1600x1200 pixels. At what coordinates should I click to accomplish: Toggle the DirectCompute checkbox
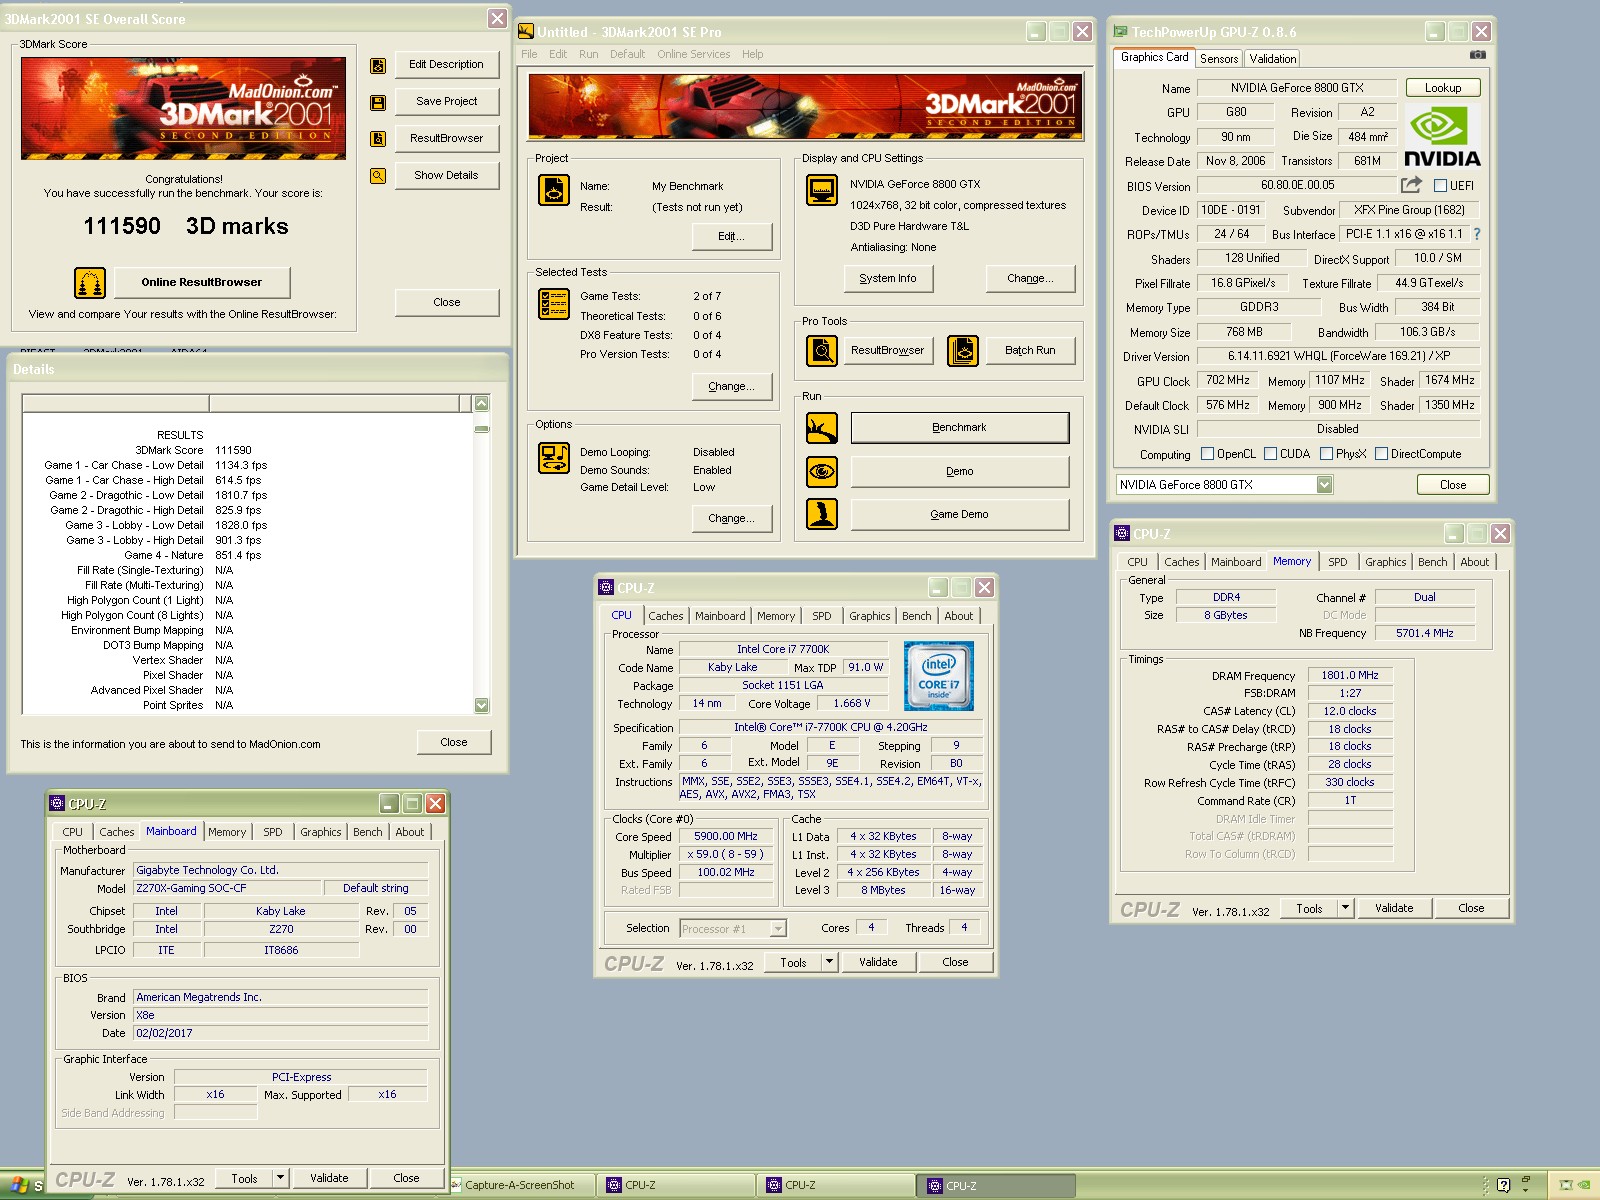click(1381, 454)
